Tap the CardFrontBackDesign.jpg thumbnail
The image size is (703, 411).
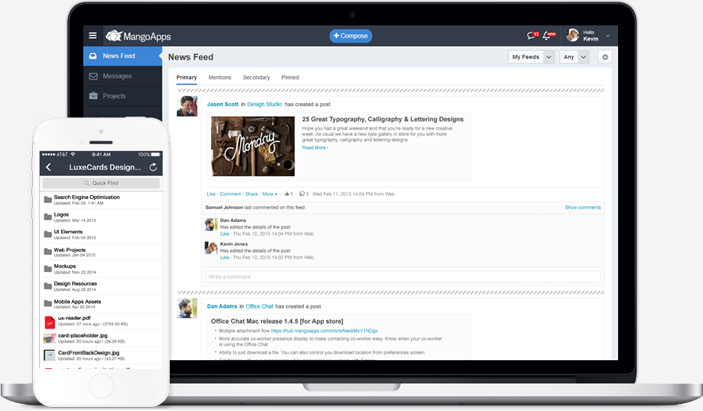pyautogui.click(x=49, y=355)
